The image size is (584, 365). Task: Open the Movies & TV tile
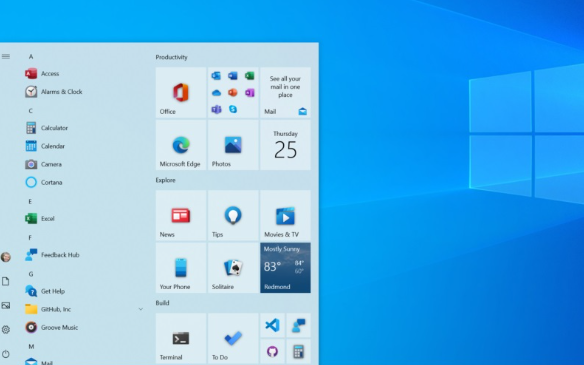(285, 215)
